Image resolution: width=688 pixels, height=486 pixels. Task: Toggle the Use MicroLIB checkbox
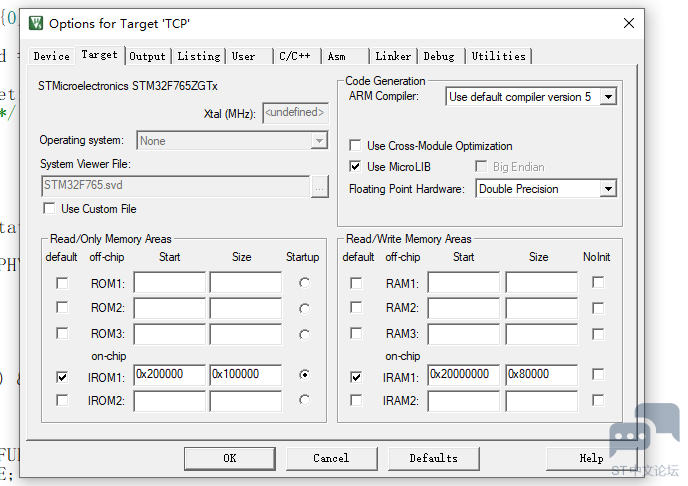click(355, 167)
